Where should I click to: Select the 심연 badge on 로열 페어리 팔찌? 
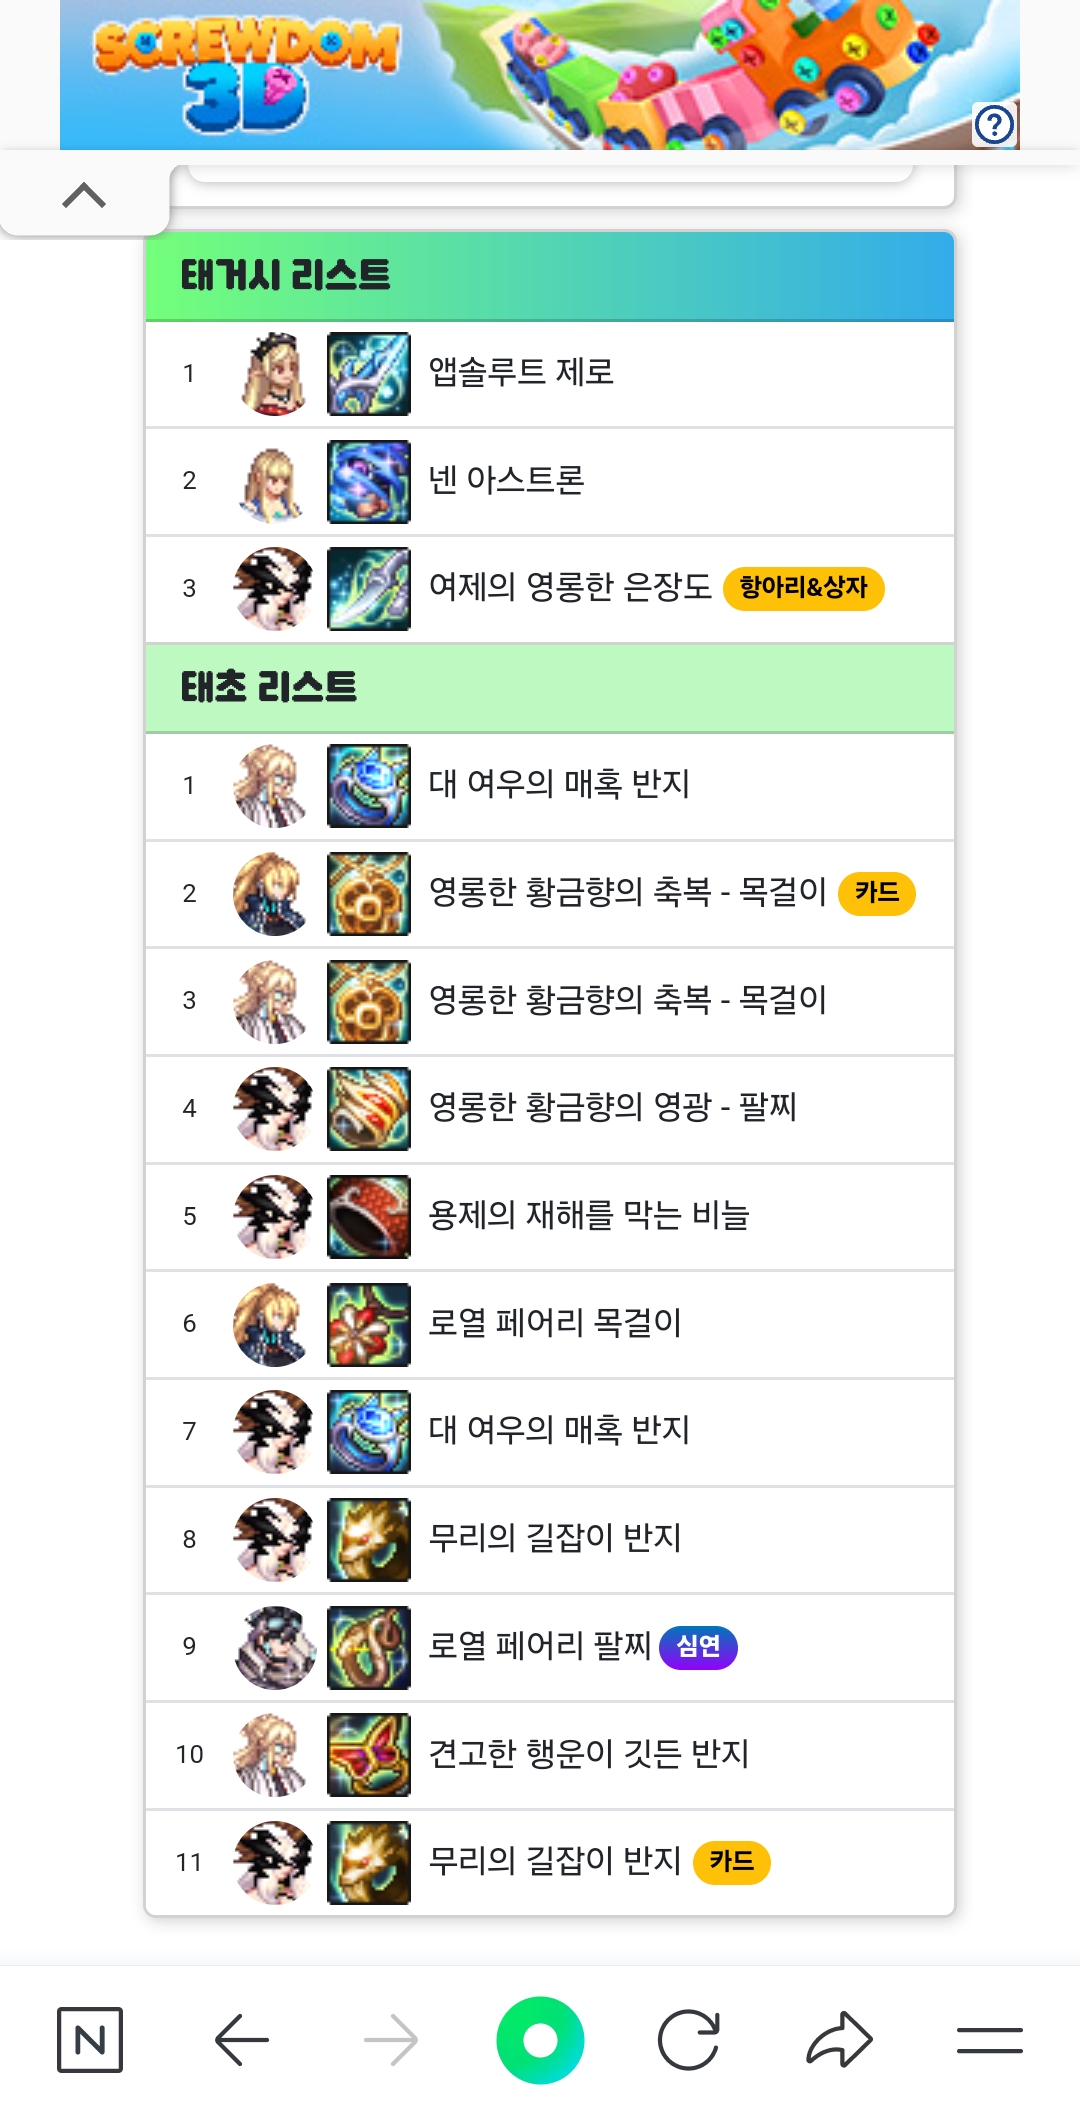point(698,1646)
